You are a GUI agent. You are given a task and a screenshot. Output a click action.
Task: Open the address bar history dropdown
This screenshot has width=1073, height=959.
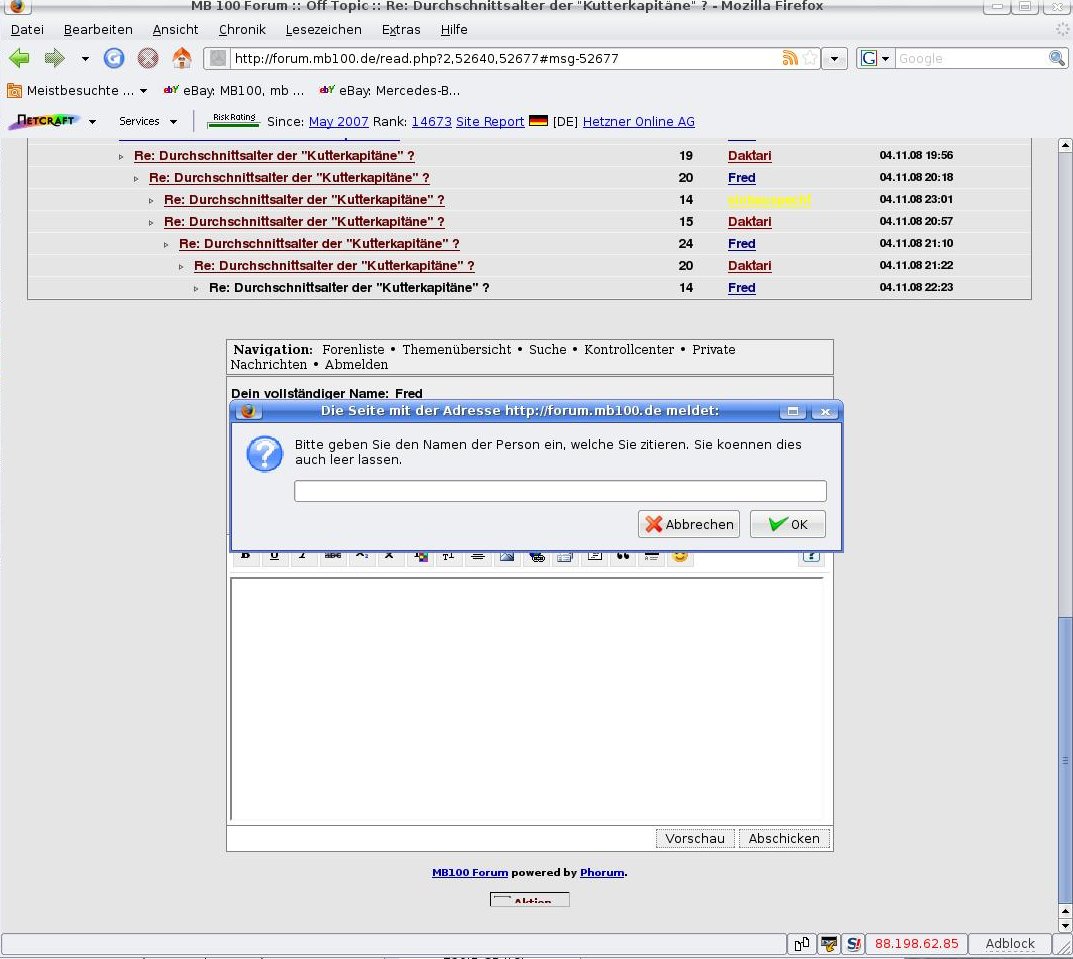point(836,58)
